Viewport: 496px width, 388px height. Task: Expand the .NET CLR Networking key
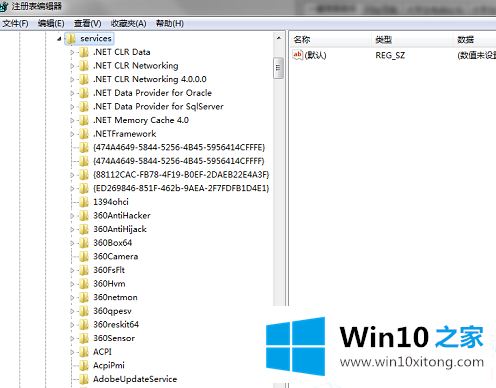click(x=72, y=66)
